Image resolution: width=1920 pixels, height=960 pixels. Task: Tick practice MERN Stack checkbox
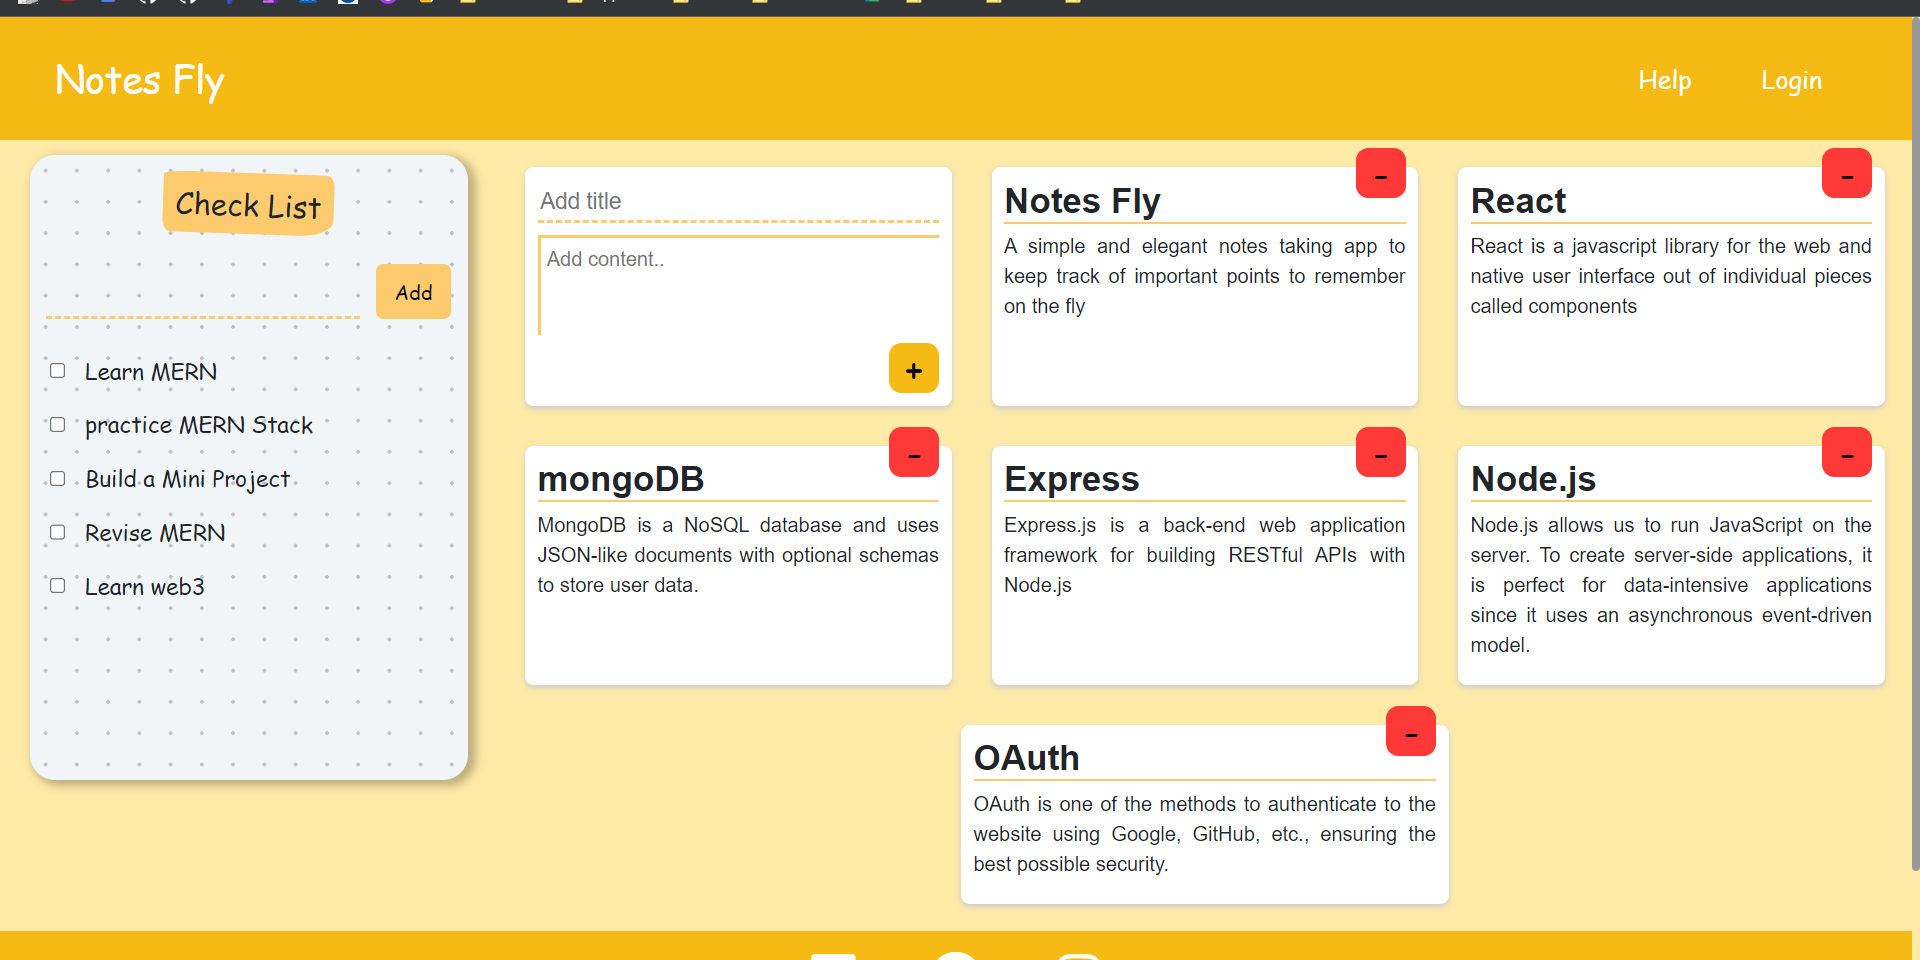(x=58, y=425)
